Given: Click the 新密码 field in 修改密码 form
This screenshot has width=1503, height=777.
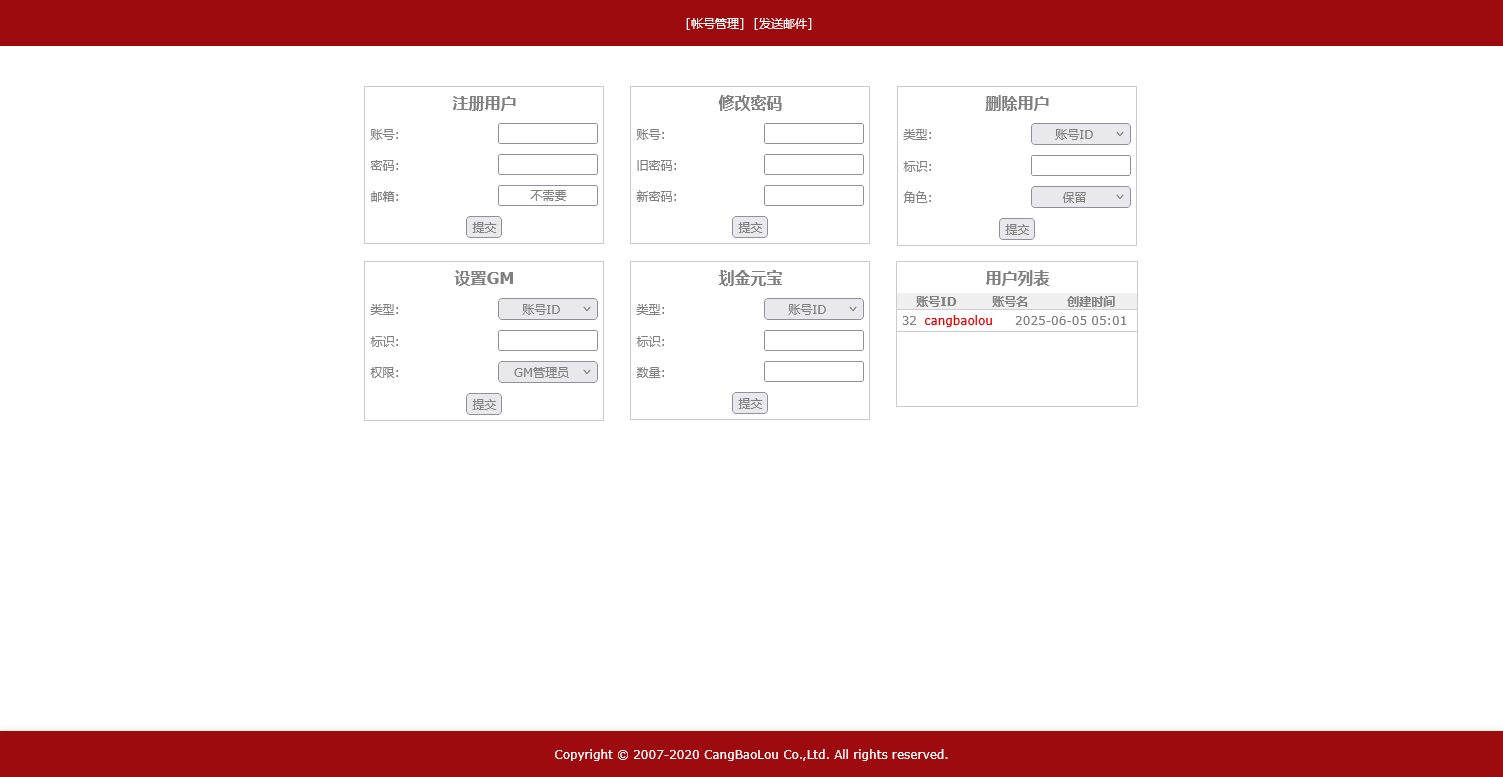Looking at the screenshot, I should (x=813, y=195).
